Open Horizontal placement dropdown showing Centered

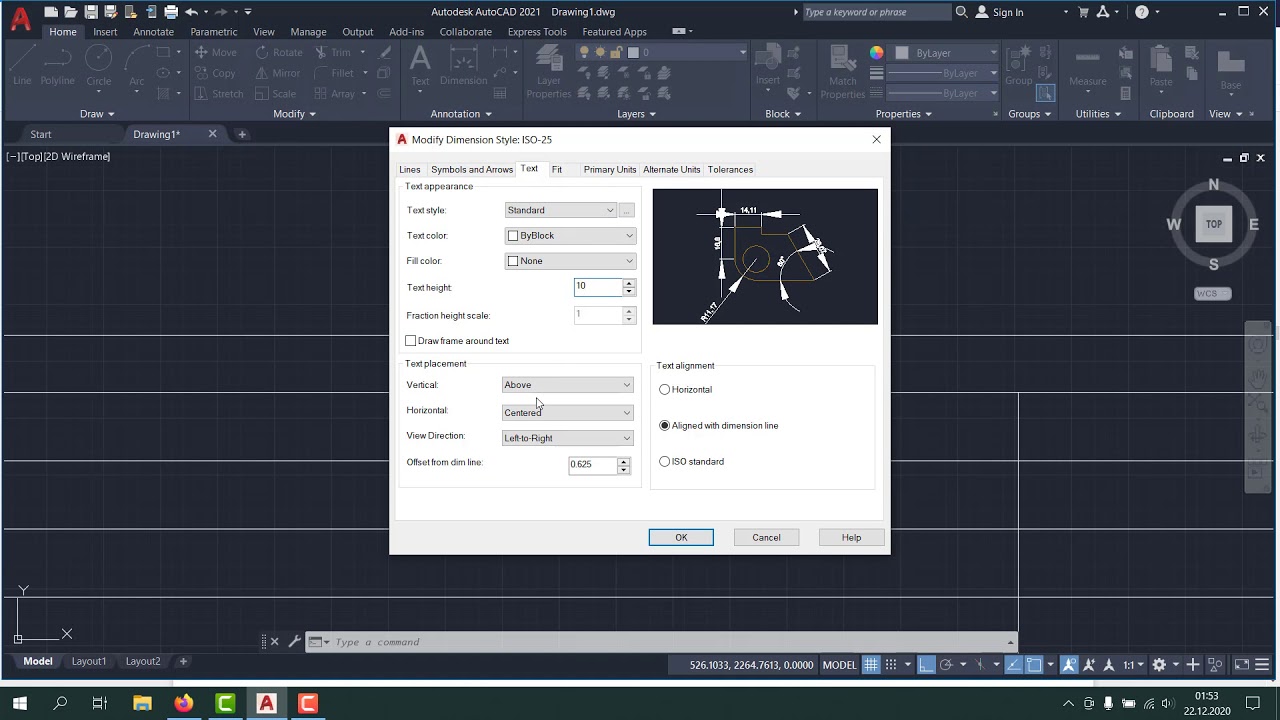(x=567, y=412)
